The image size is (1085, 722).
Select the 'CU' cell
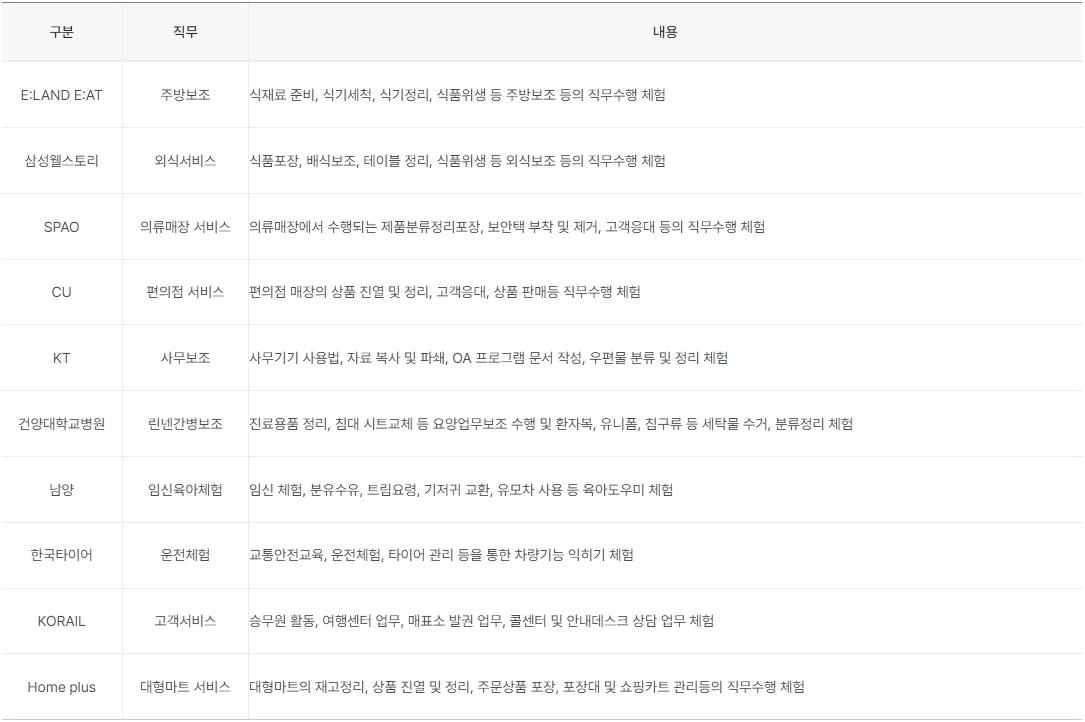62,292
